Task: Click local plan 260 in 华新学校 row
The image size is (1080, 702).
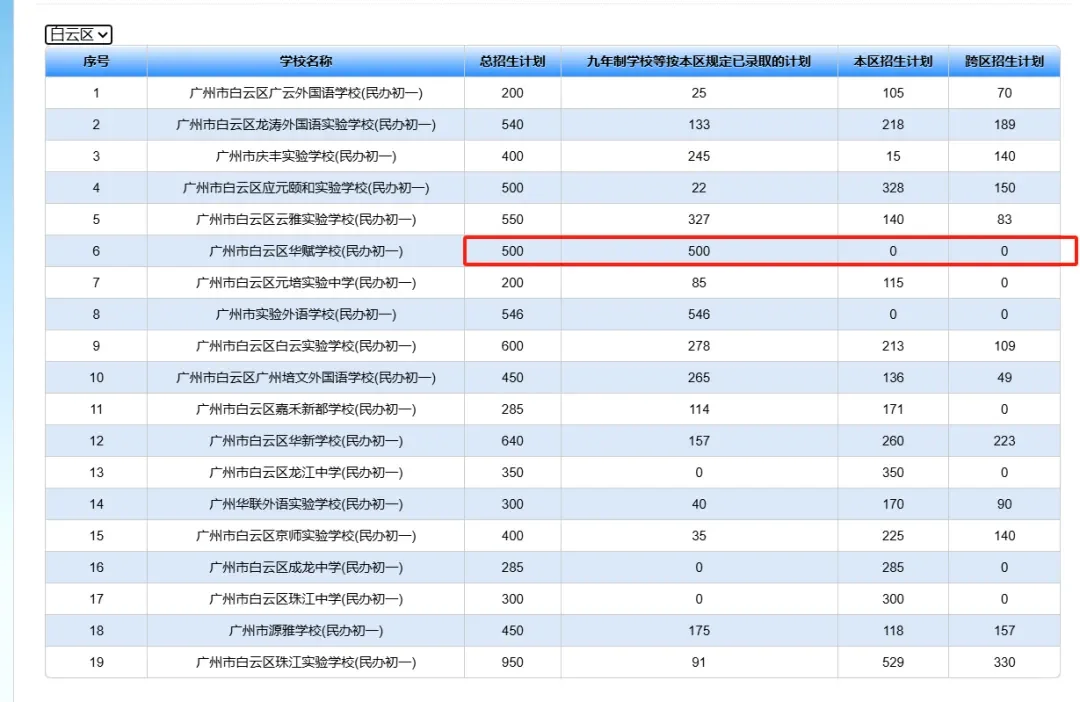Action: click(893, 442)
